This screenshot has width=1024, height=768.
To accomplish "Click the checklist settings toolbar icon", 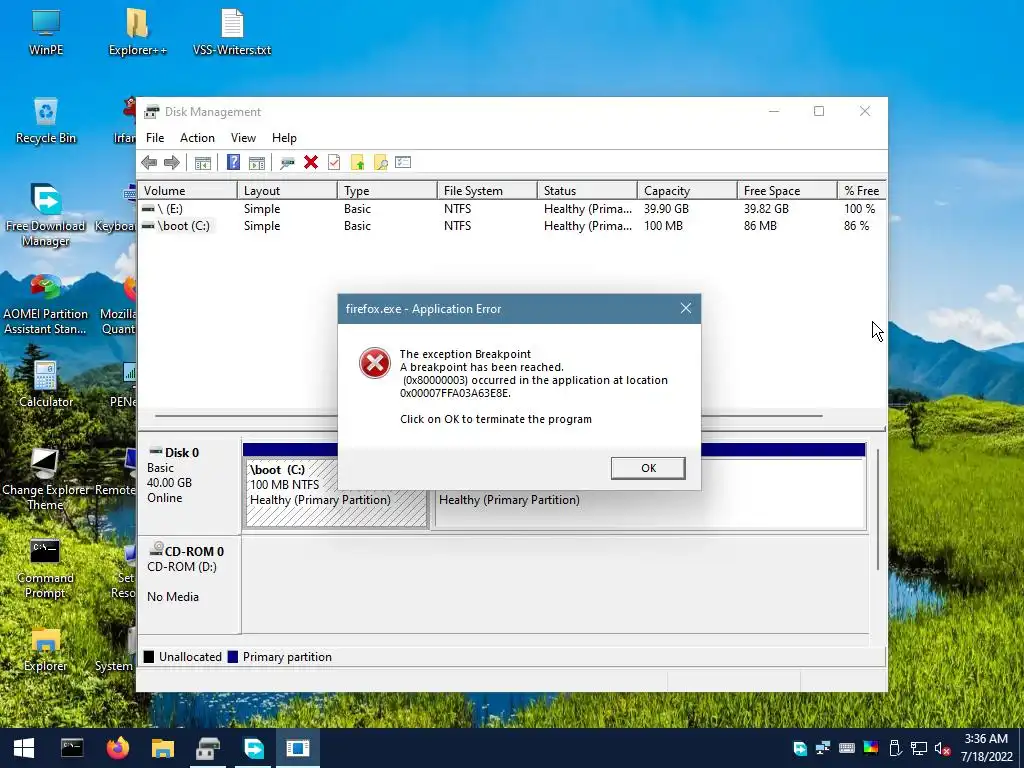I will pyautogui.click(x=403, y=162).
